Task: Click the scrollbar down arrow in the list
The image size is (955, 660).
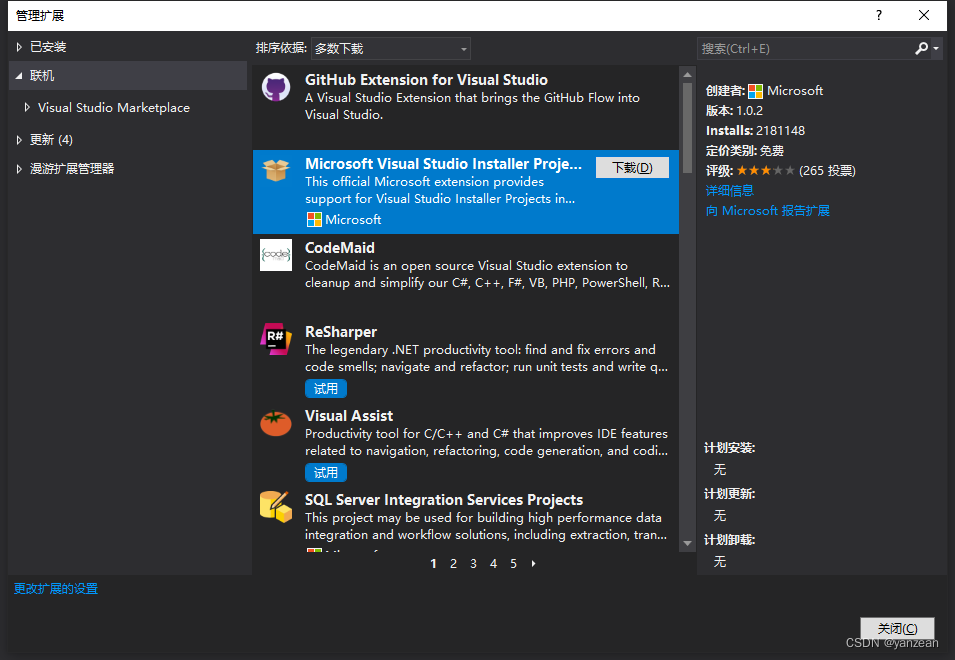Action: pyautogui.click(x=687, y=543)
